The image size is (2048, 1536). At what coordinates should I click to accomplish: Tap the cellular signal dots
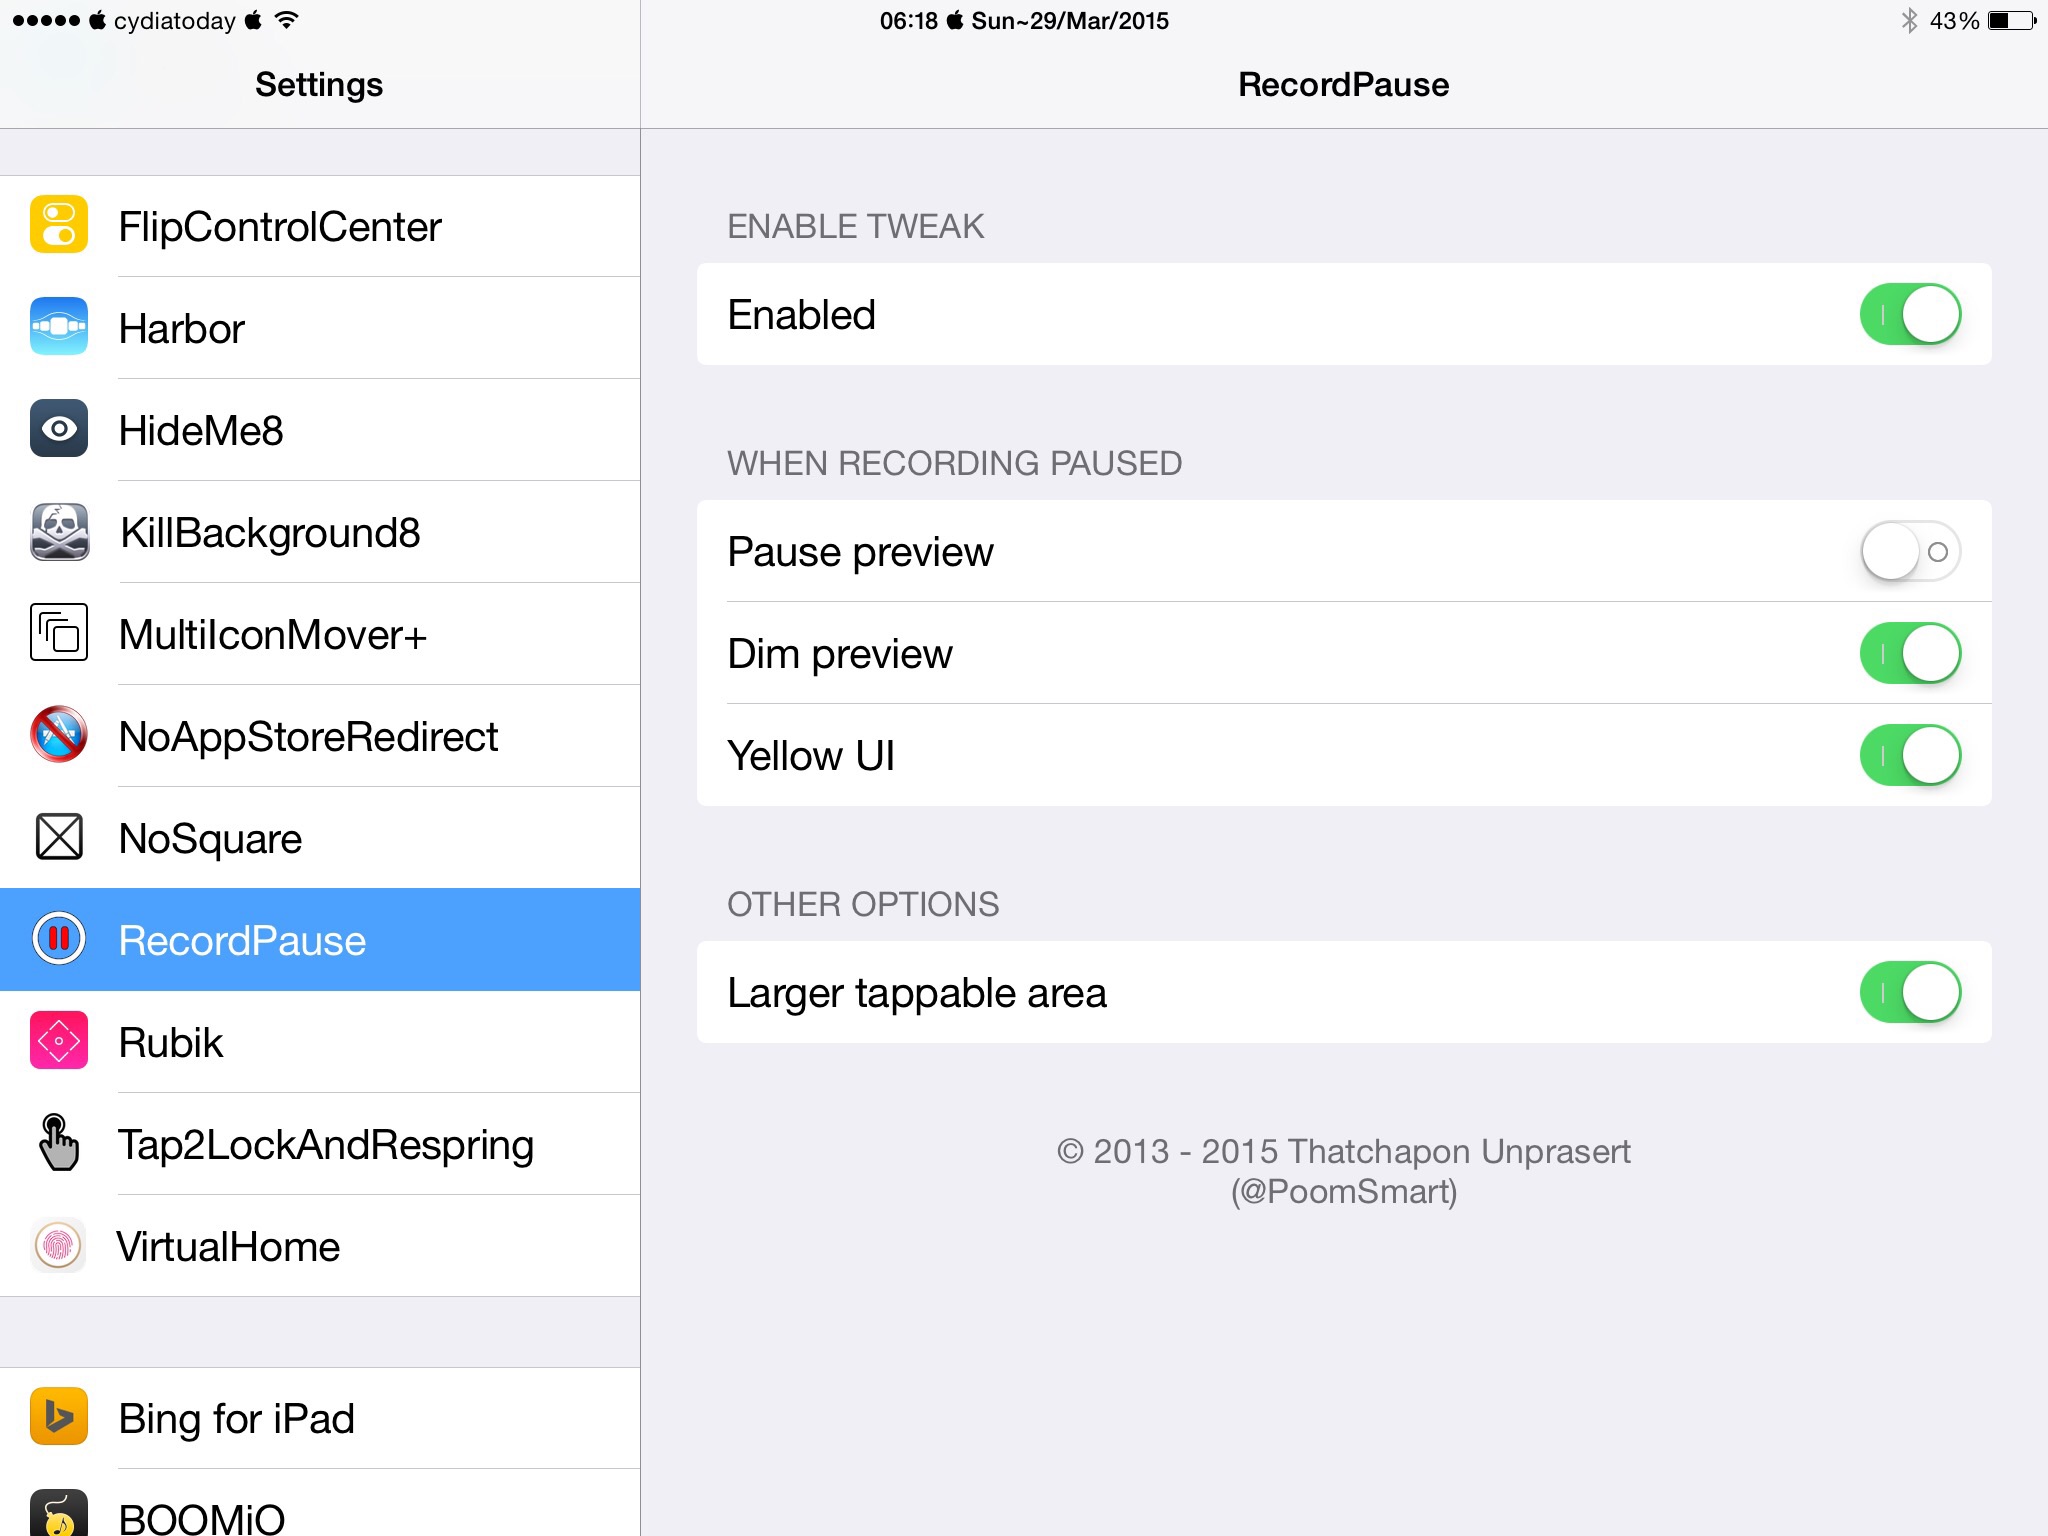click(46, 20)
